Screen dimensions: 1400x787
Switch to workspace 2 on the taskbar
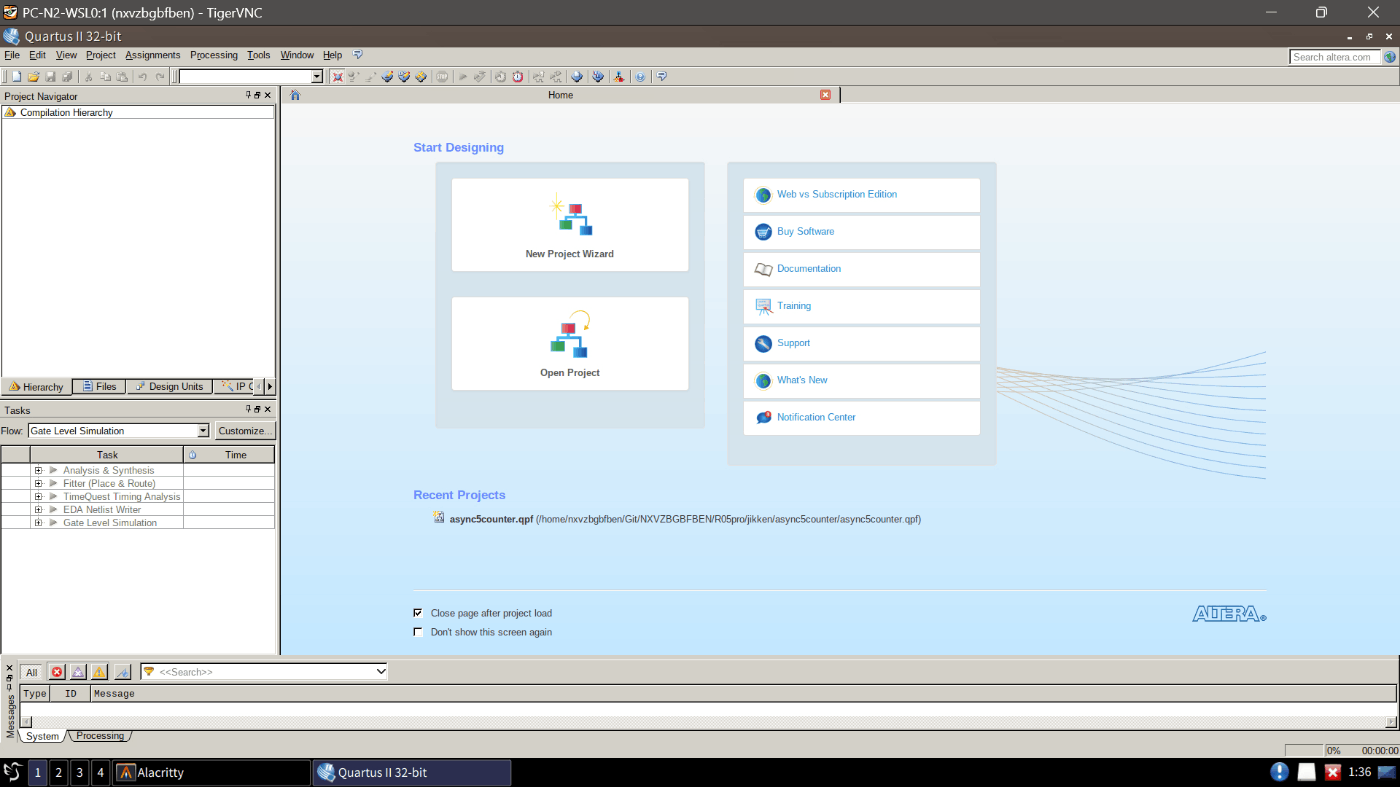[x=58, y=772]
